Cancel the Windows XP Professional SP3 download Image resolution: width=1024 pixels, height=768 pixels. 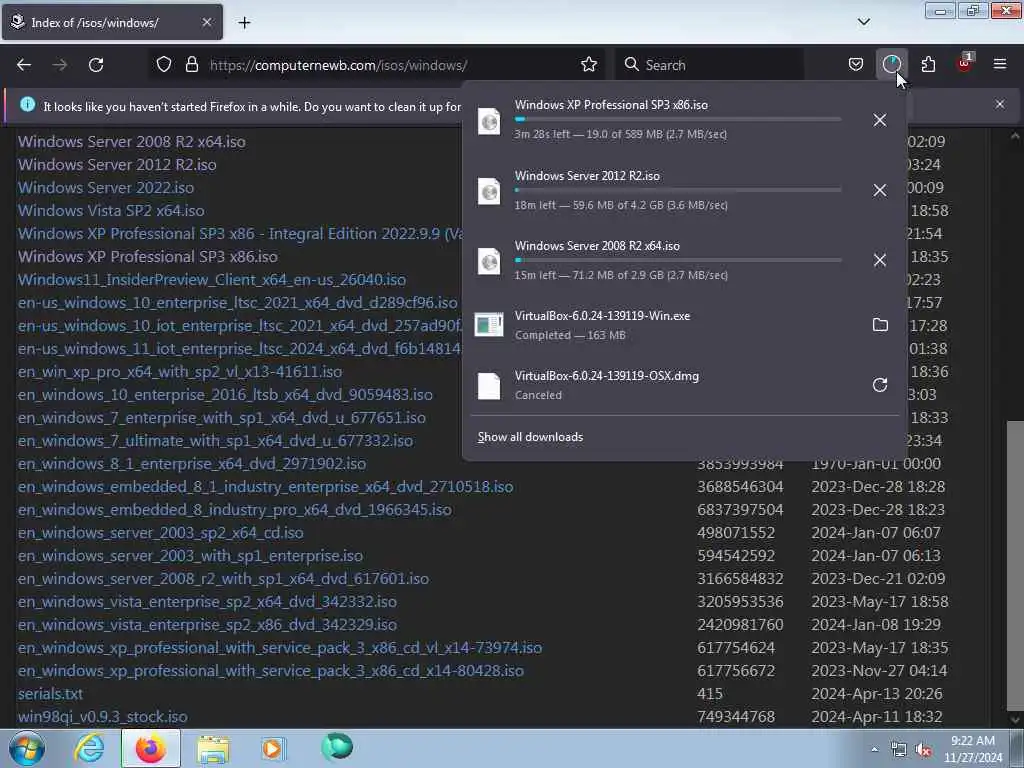(x=880, y=120)
